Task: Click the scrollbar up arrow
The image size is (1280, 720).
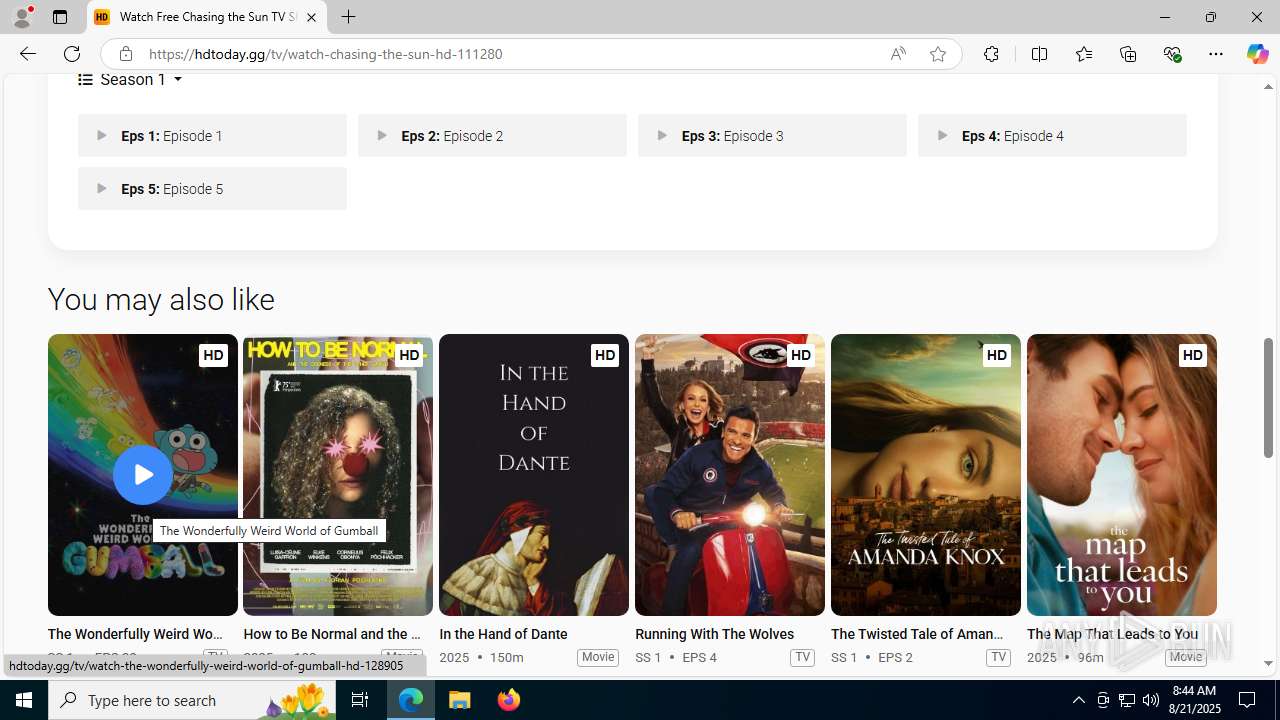Action: pyautogui.click(x=1268, y=87)
